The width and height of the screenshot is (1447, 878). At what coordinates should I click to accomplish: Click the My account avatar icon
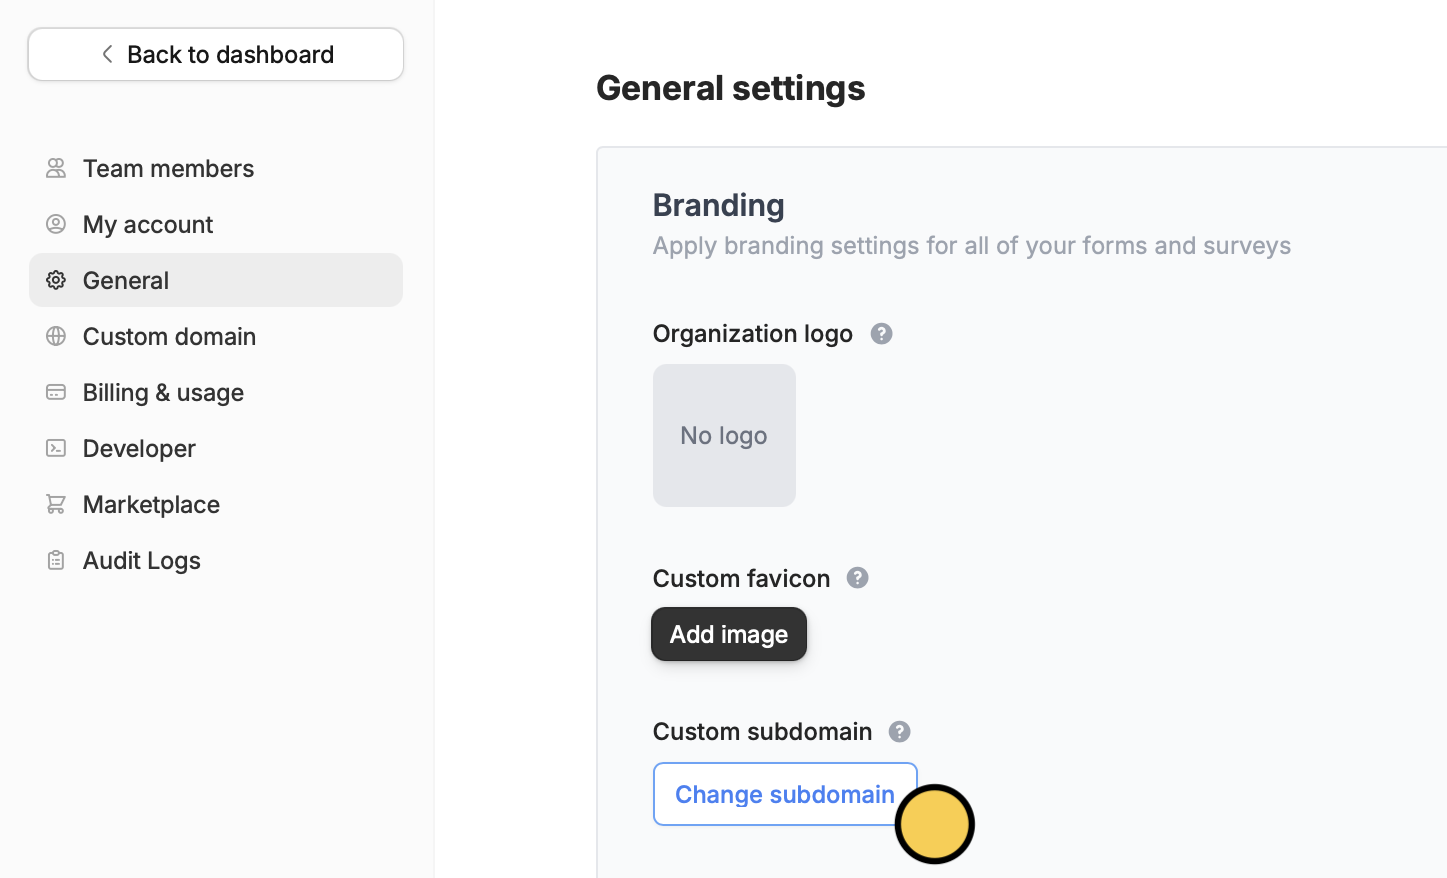56,224
